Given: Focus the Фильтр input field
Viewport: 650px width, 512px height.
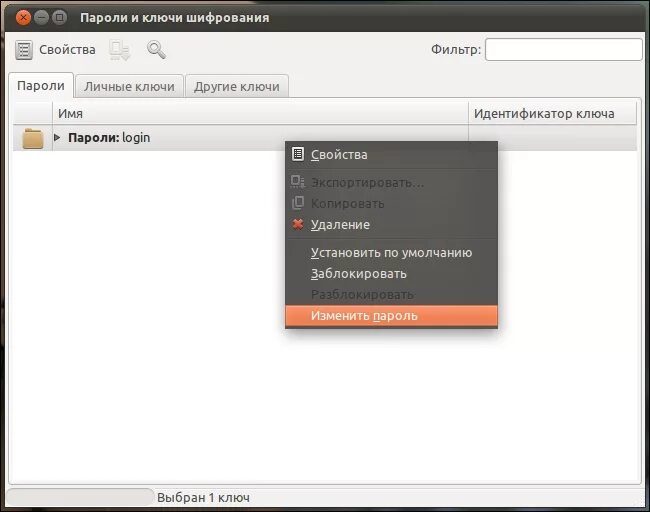Looking at the screenshot, I should [563, 50].
